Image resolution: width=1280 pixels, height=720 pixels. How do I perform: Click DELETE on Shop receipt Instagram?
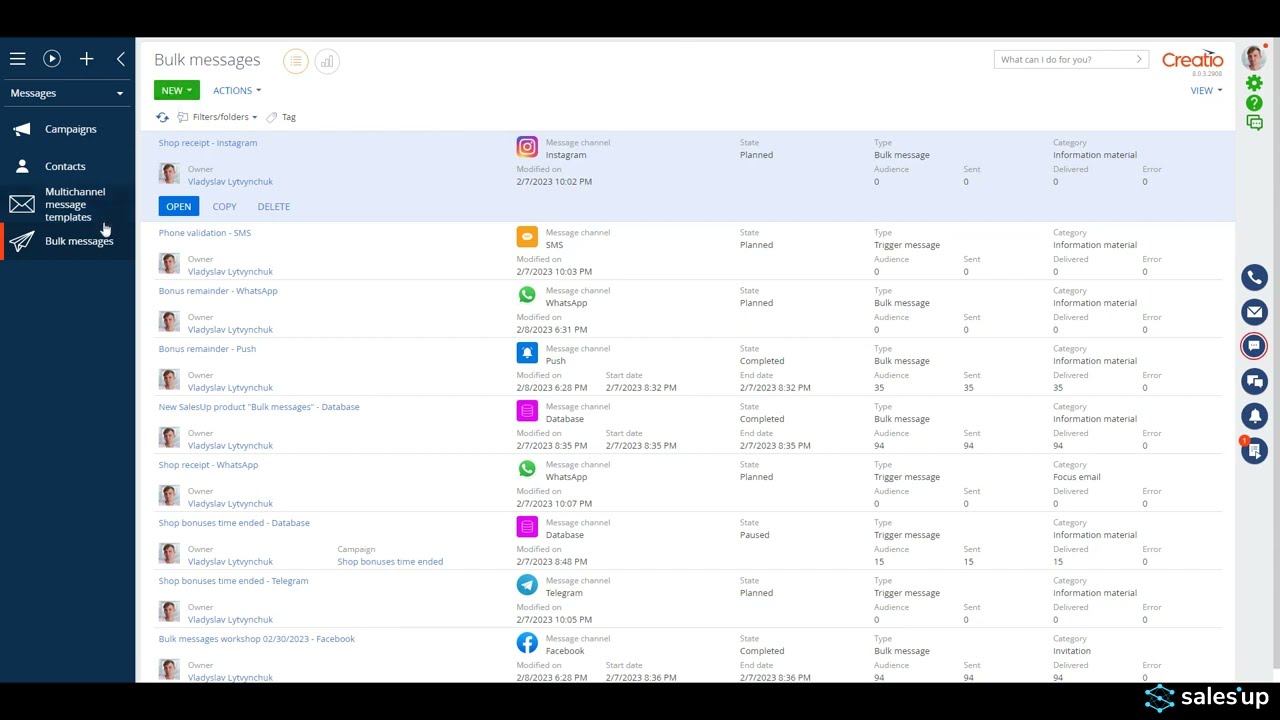(273, 207)
